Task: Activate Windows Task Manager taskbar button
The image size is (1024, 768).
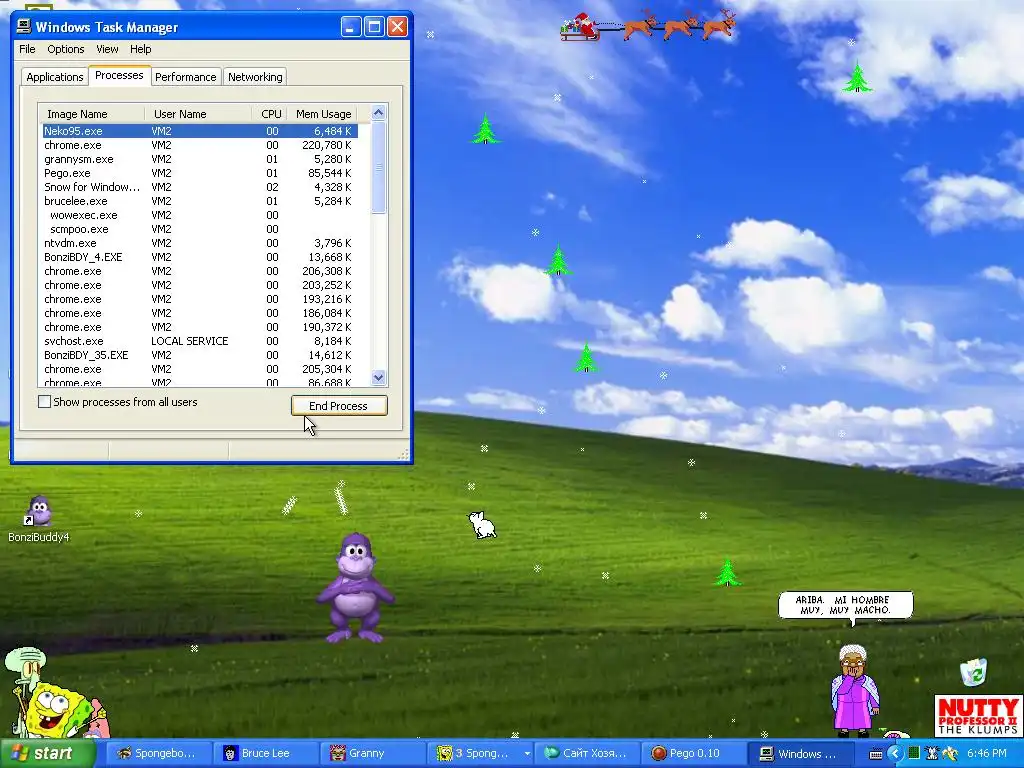Action: click(x=801, y=754)
